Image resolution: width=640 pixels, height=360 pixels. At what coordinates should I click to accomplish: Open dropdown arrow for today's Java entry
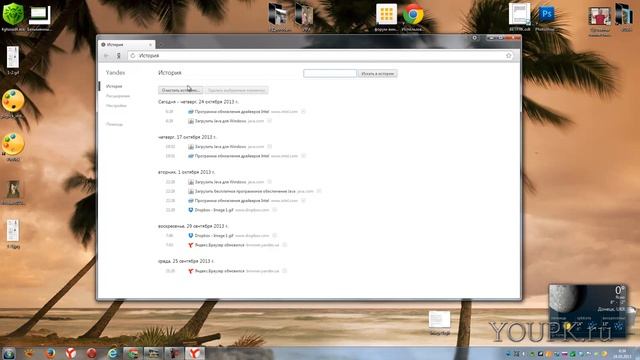(269, 121)
